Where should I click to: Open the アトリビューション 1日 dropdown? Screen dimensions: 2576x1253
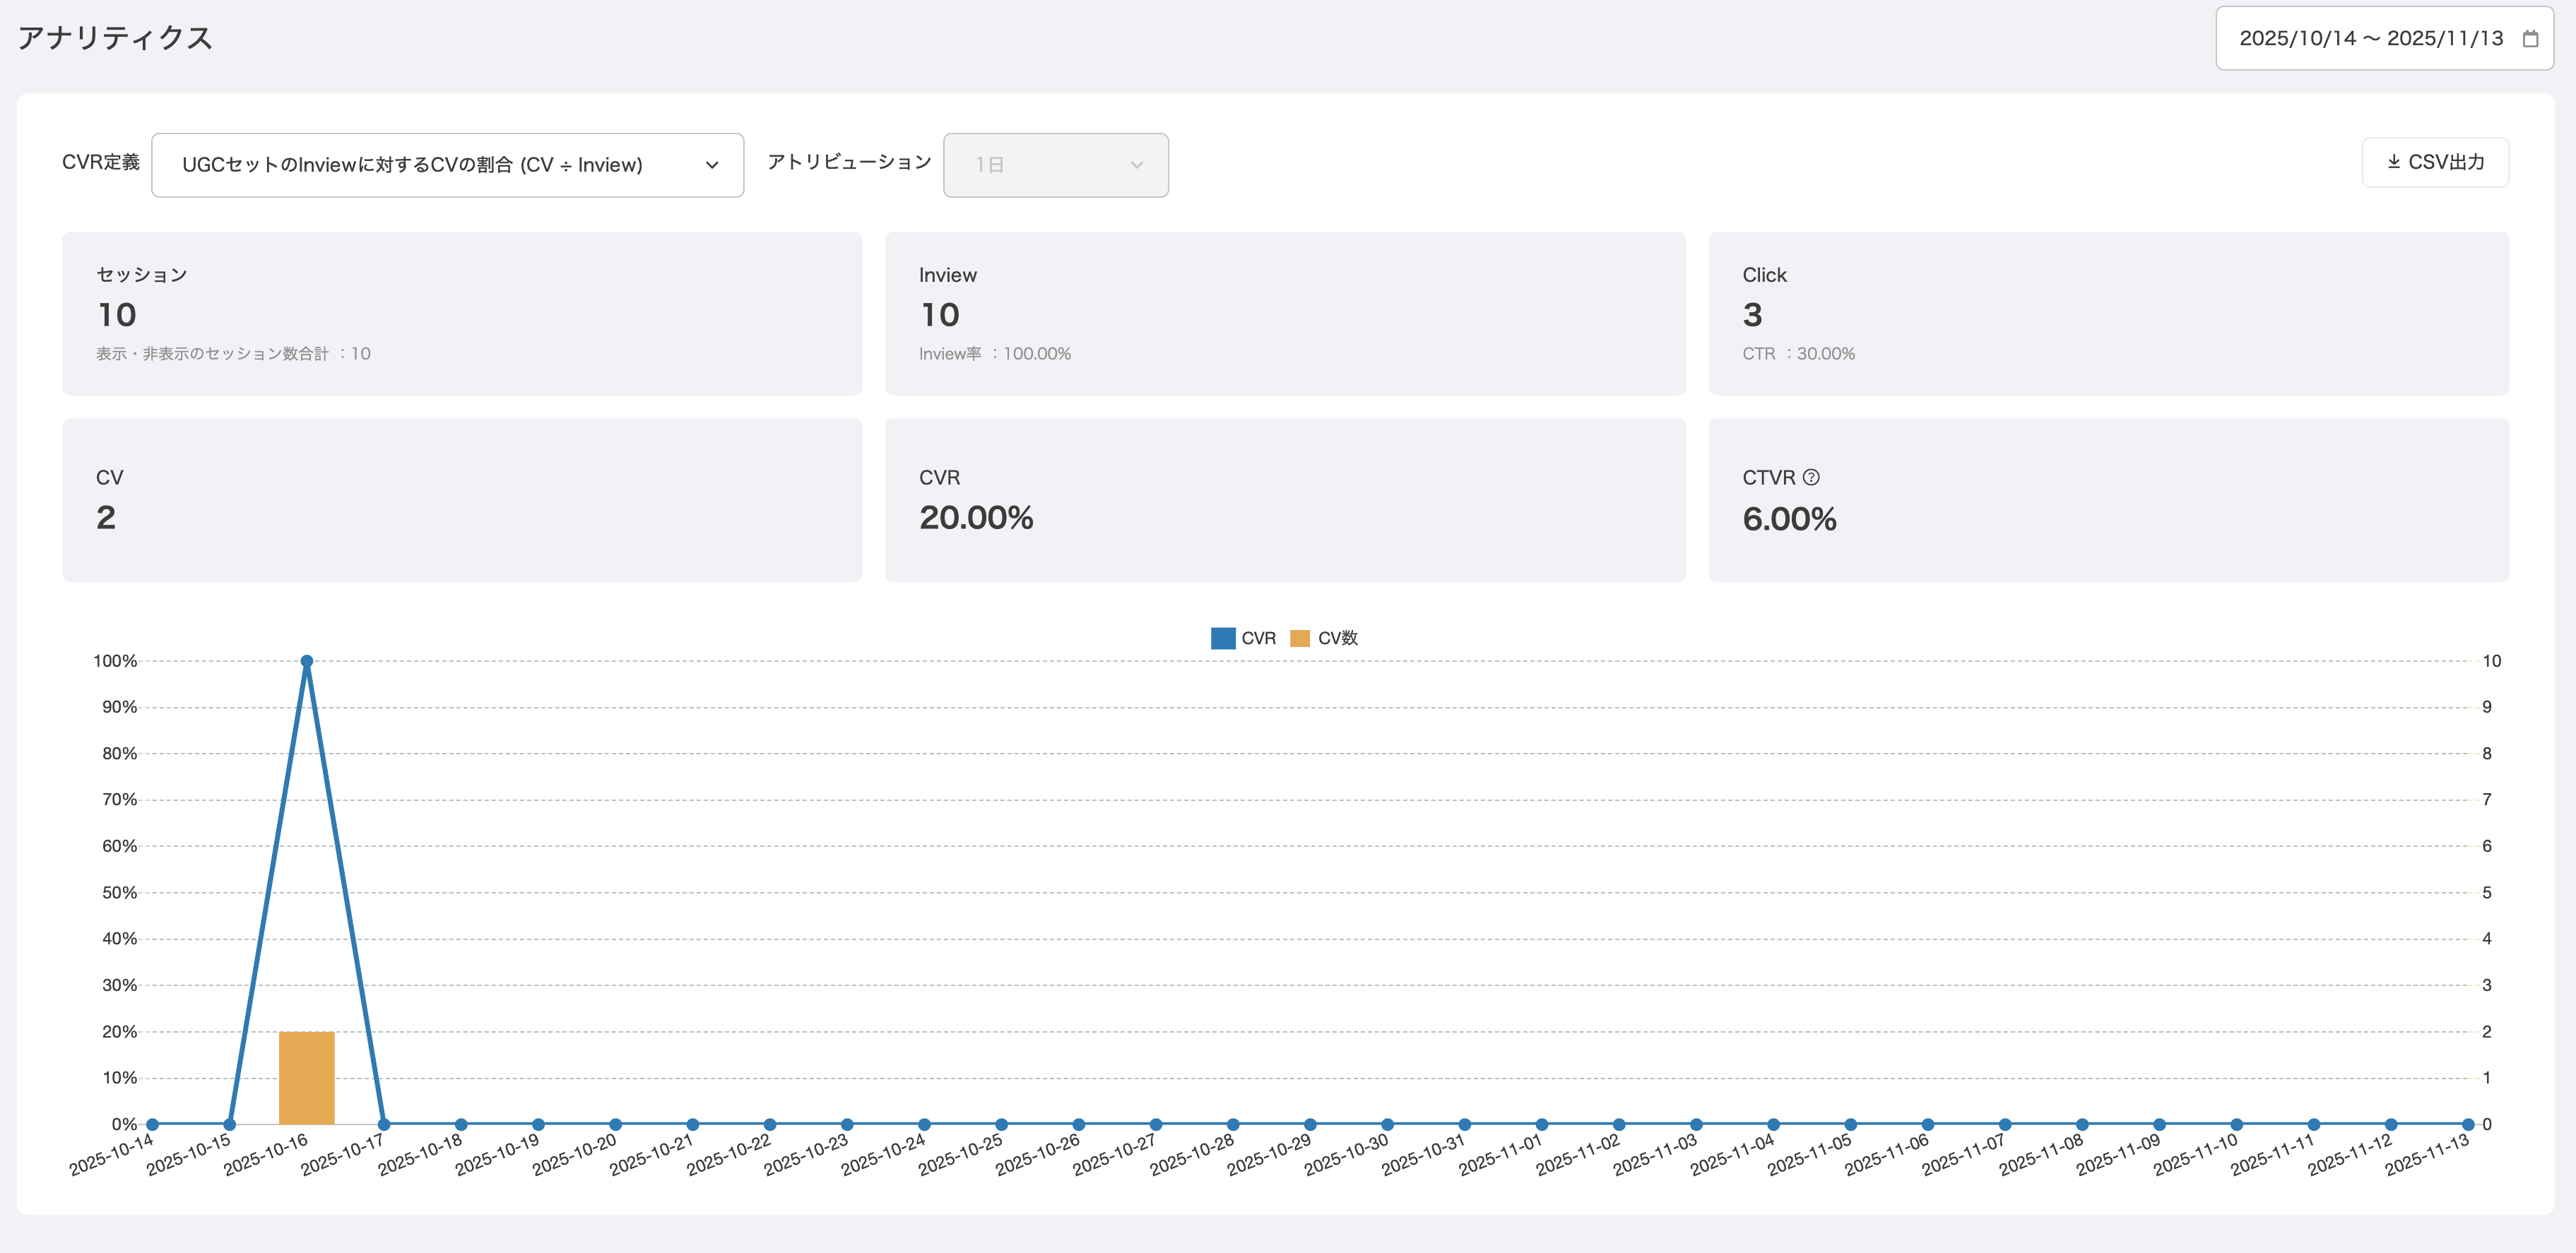[1055, 165]
